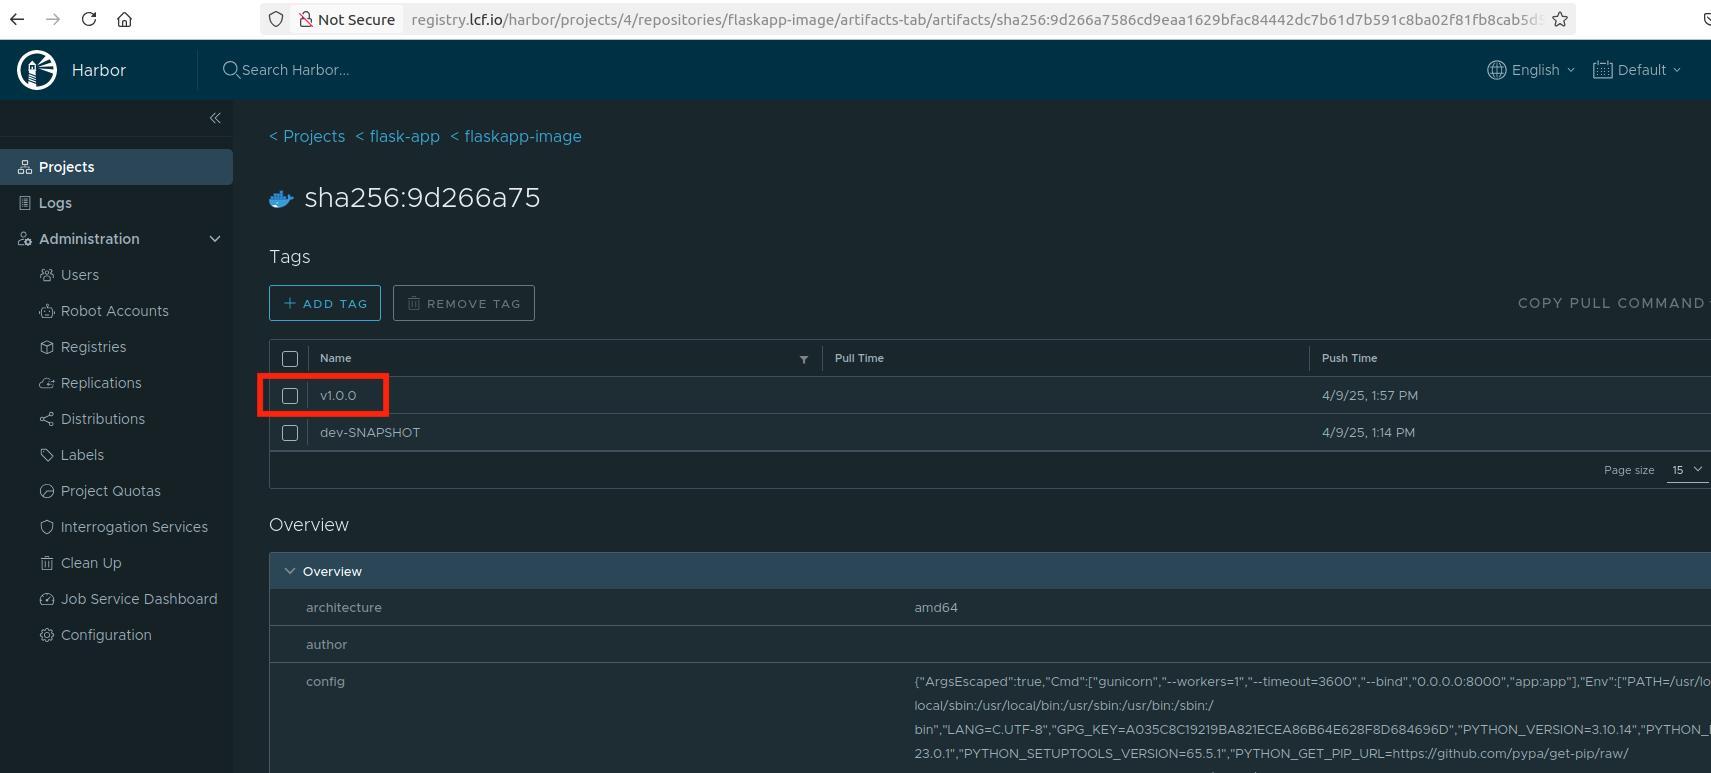Collapse the Overview panel section
The image size is (1711, 773).
tap(290, 572)
